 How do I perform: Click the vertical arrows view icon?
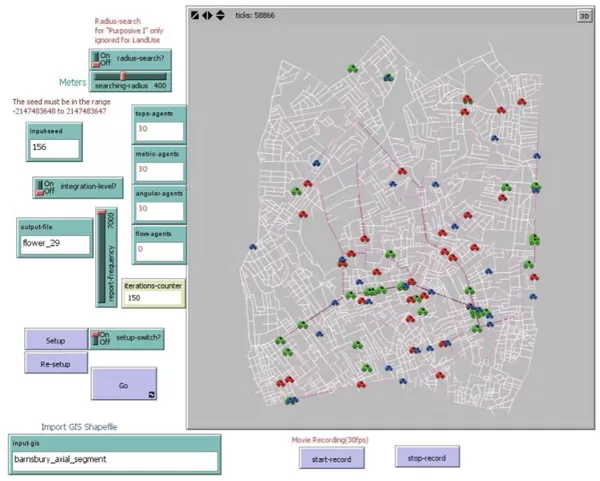point(220,15)
